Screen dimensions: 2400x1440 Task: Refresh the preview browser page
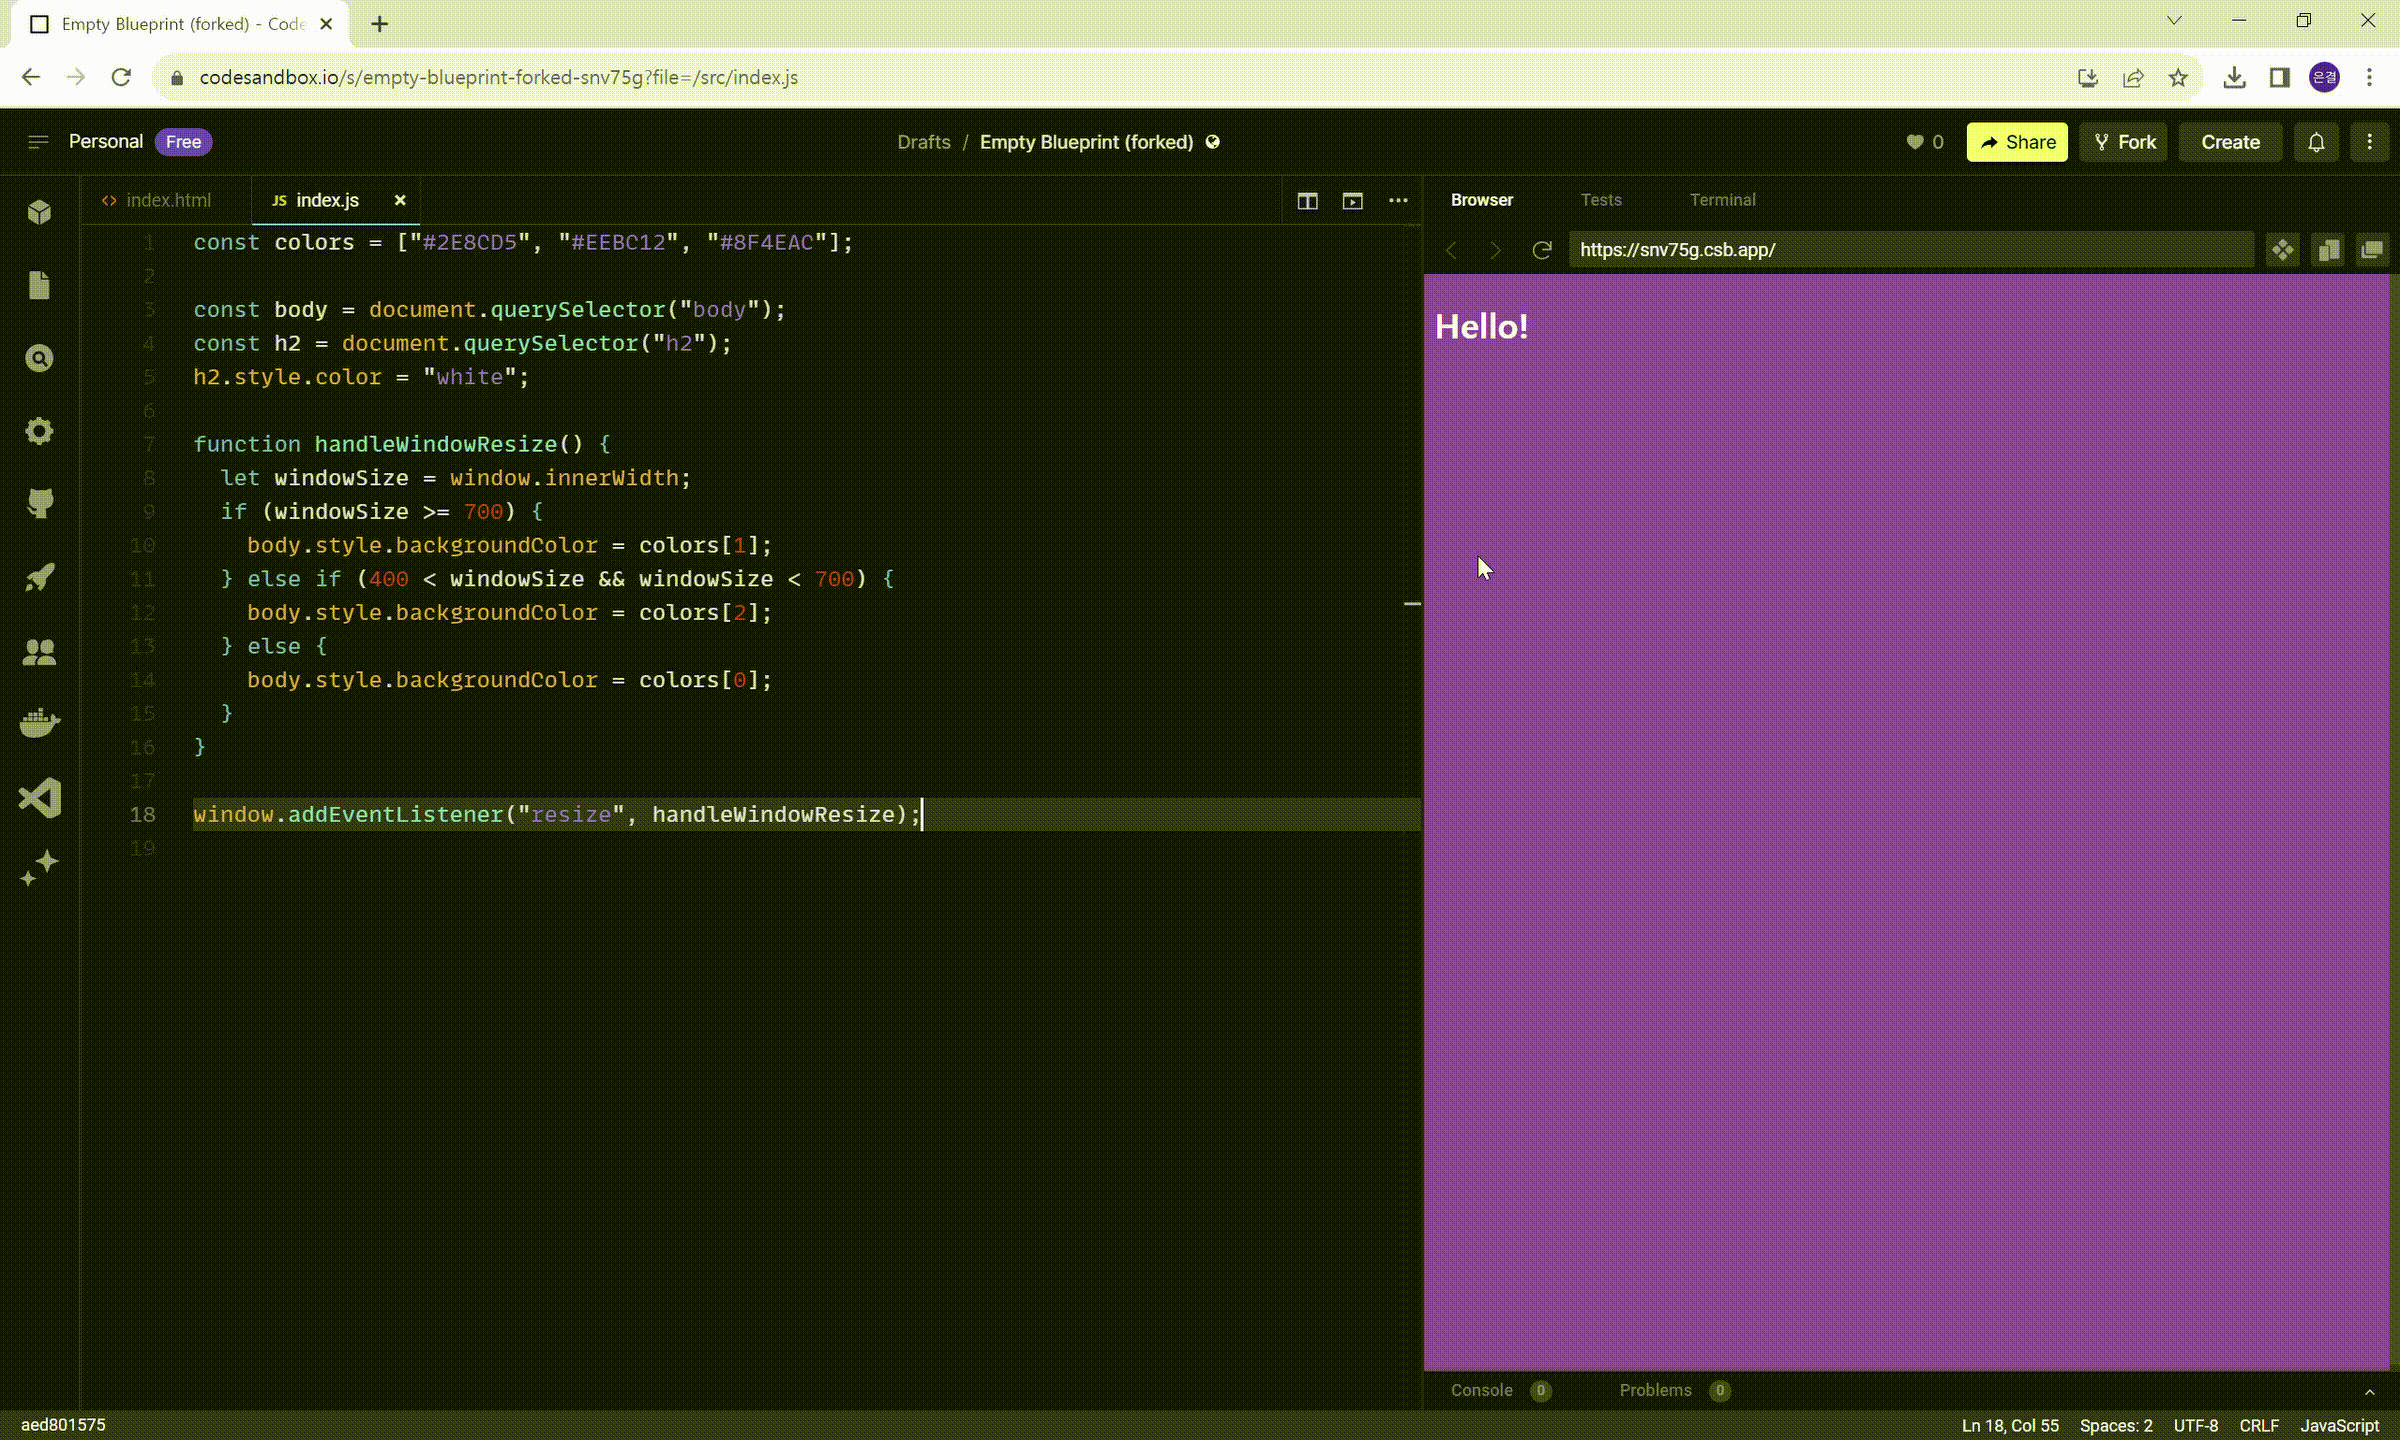click(x=1541, y=250)
